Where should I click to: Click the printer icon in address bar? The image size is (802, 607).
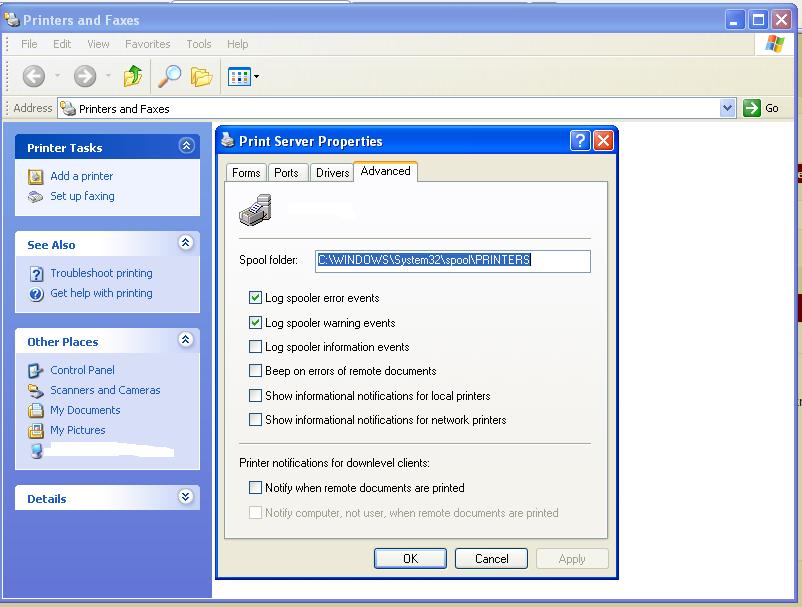(x=68, y=108)
